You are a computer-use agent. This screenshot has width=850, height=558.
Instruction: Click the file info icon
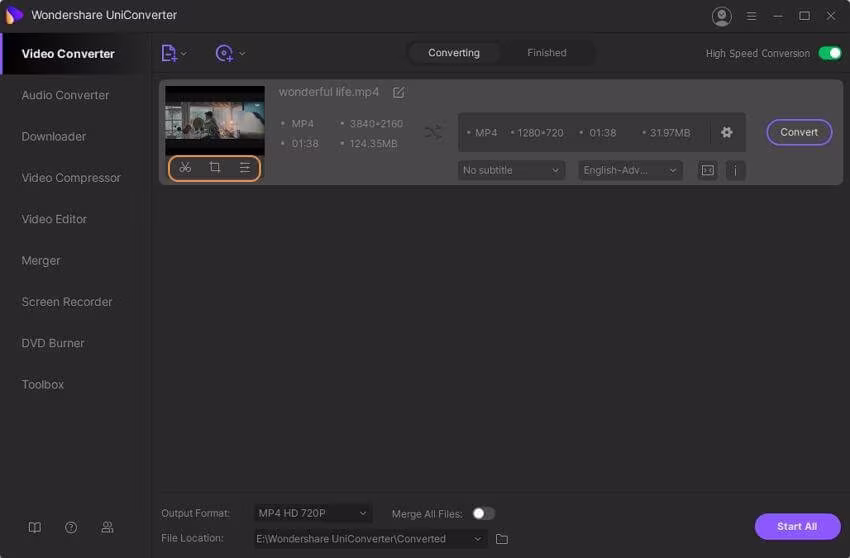click(735, 170)
